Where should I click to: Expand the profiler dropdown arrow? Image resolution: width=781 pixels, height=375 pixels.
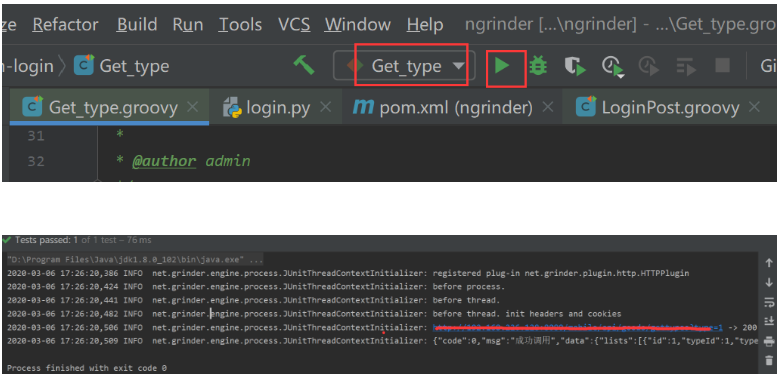[620, 76]
